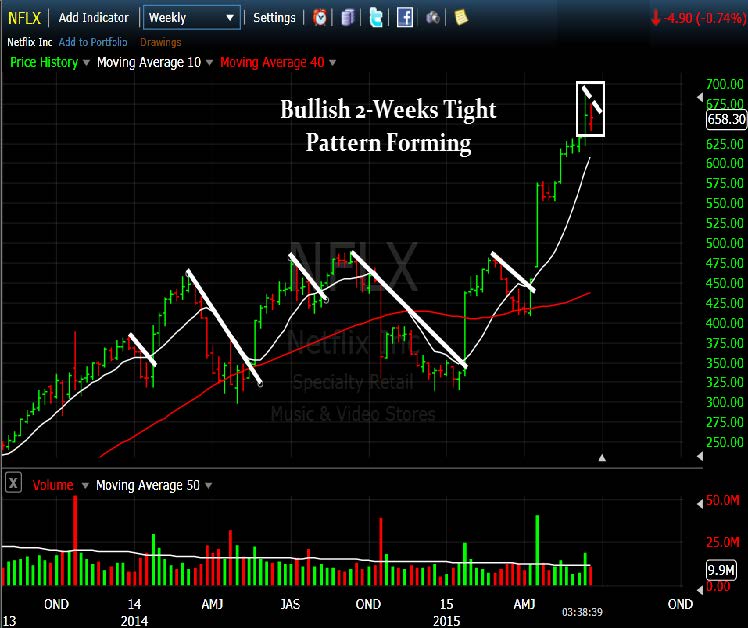Select the Price History label

click(44, 63)
